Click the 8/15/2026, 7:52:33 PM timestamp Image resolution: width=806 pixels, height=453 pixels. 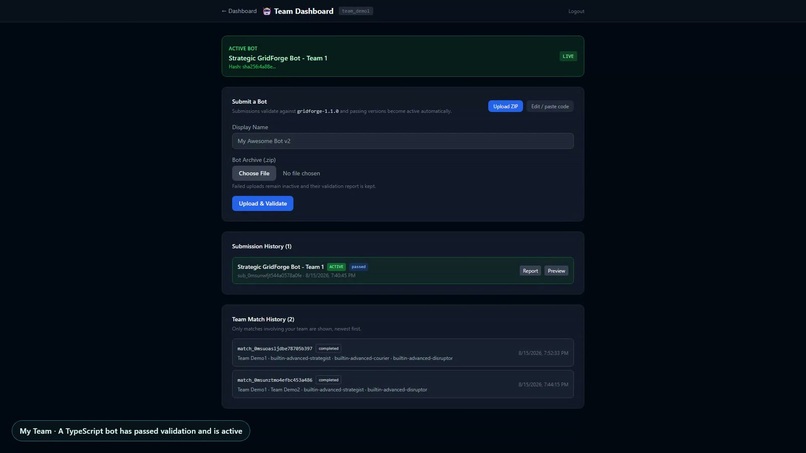coord(543,353)
